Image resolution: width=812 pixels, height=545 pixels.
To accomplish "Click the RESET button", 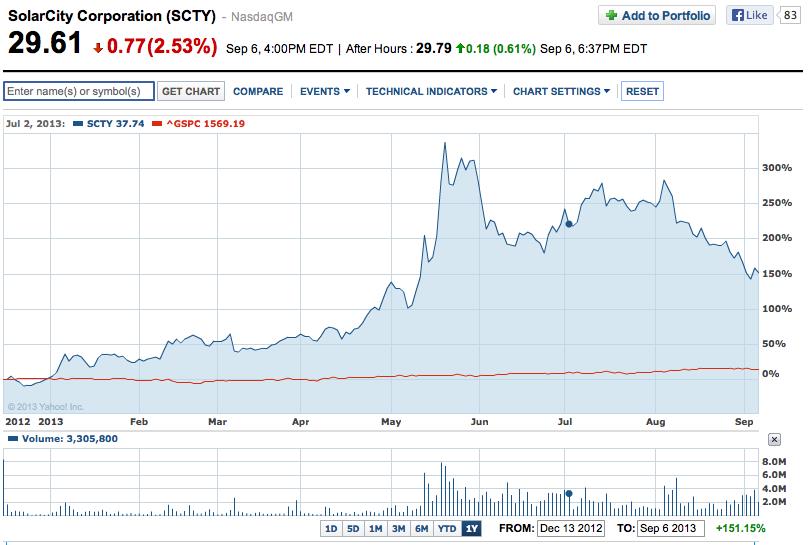I will tap(642, 91).
